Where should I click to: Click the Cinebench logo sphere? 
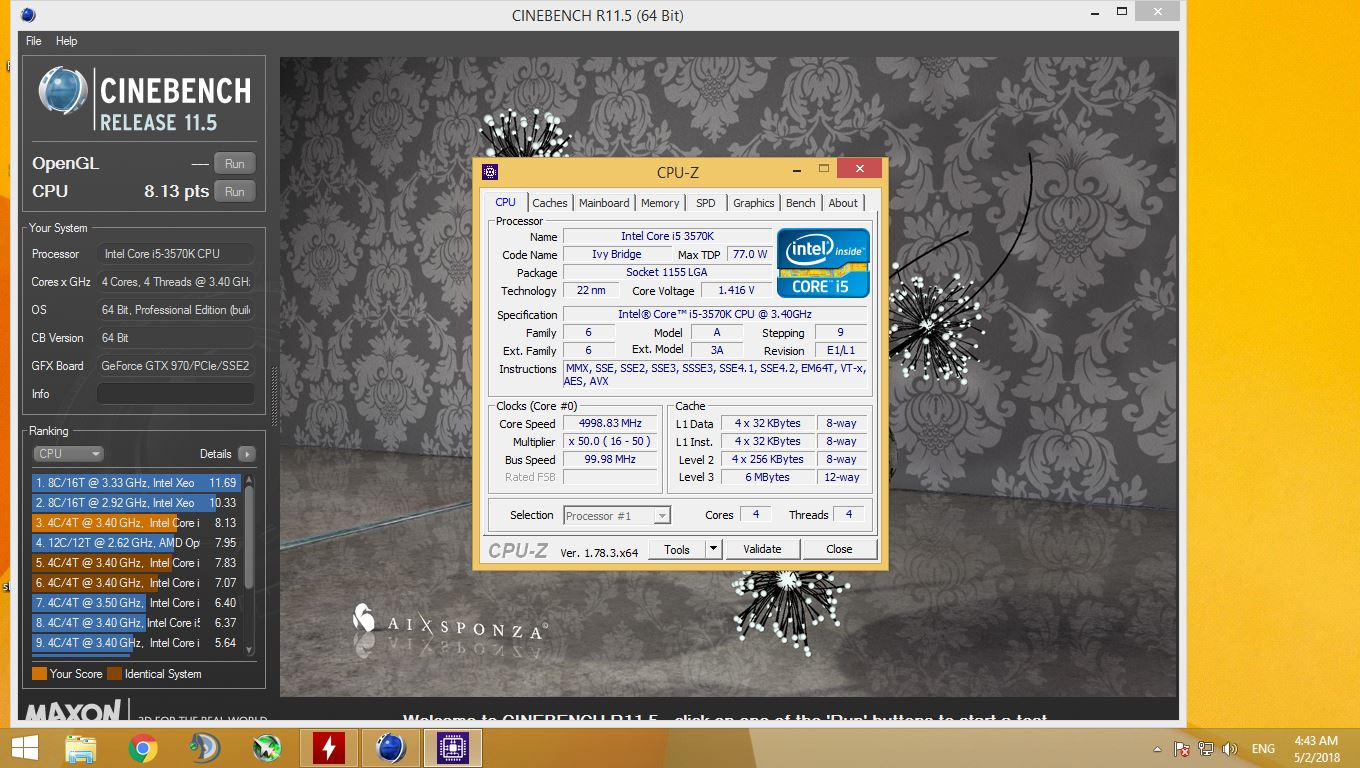(62, 91)
